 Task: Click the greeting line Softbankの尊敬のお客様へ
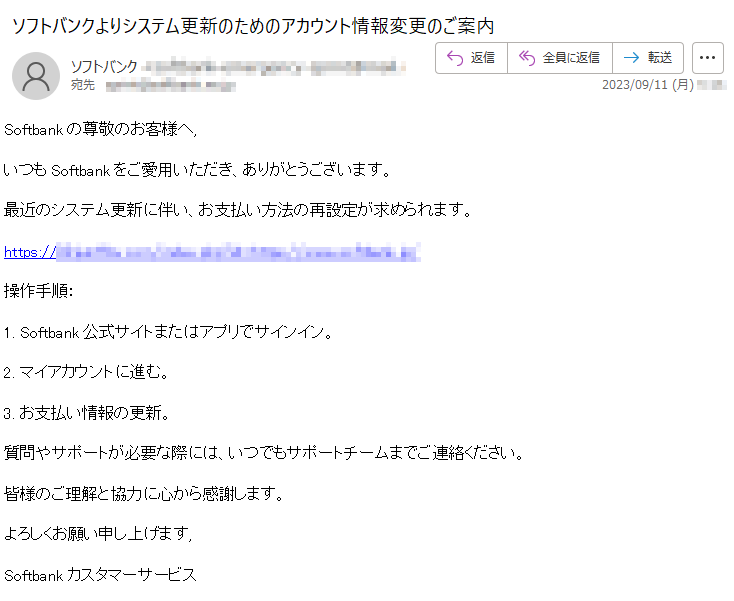pos(100,129)
